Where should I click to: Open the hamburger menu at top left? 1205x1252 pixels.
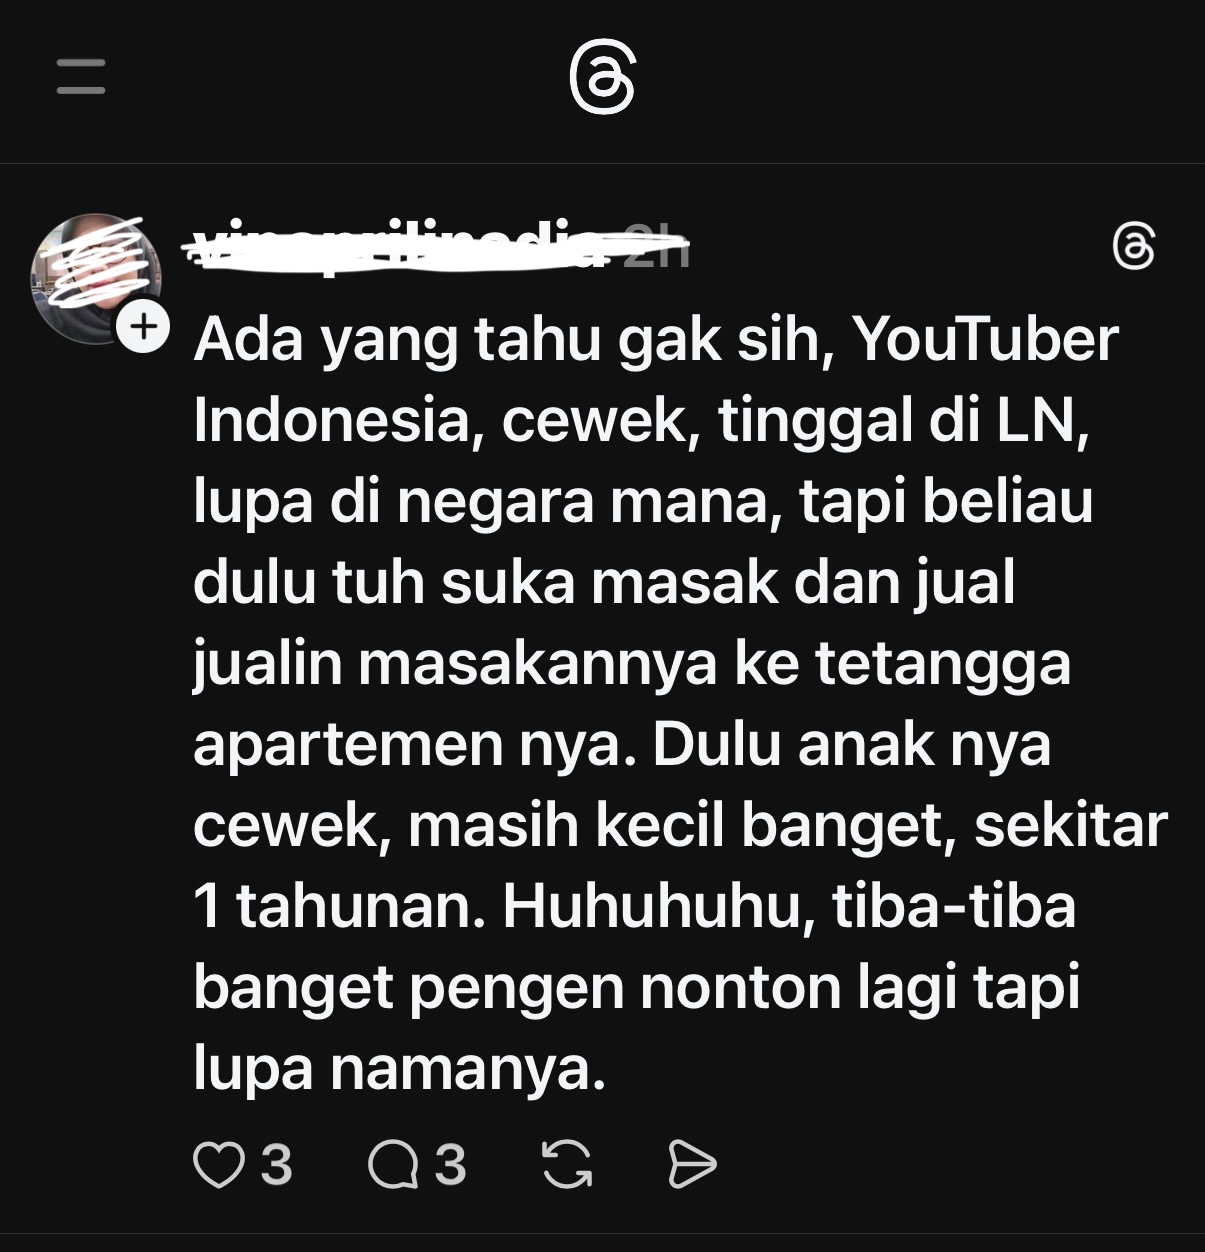click(81, 76)
